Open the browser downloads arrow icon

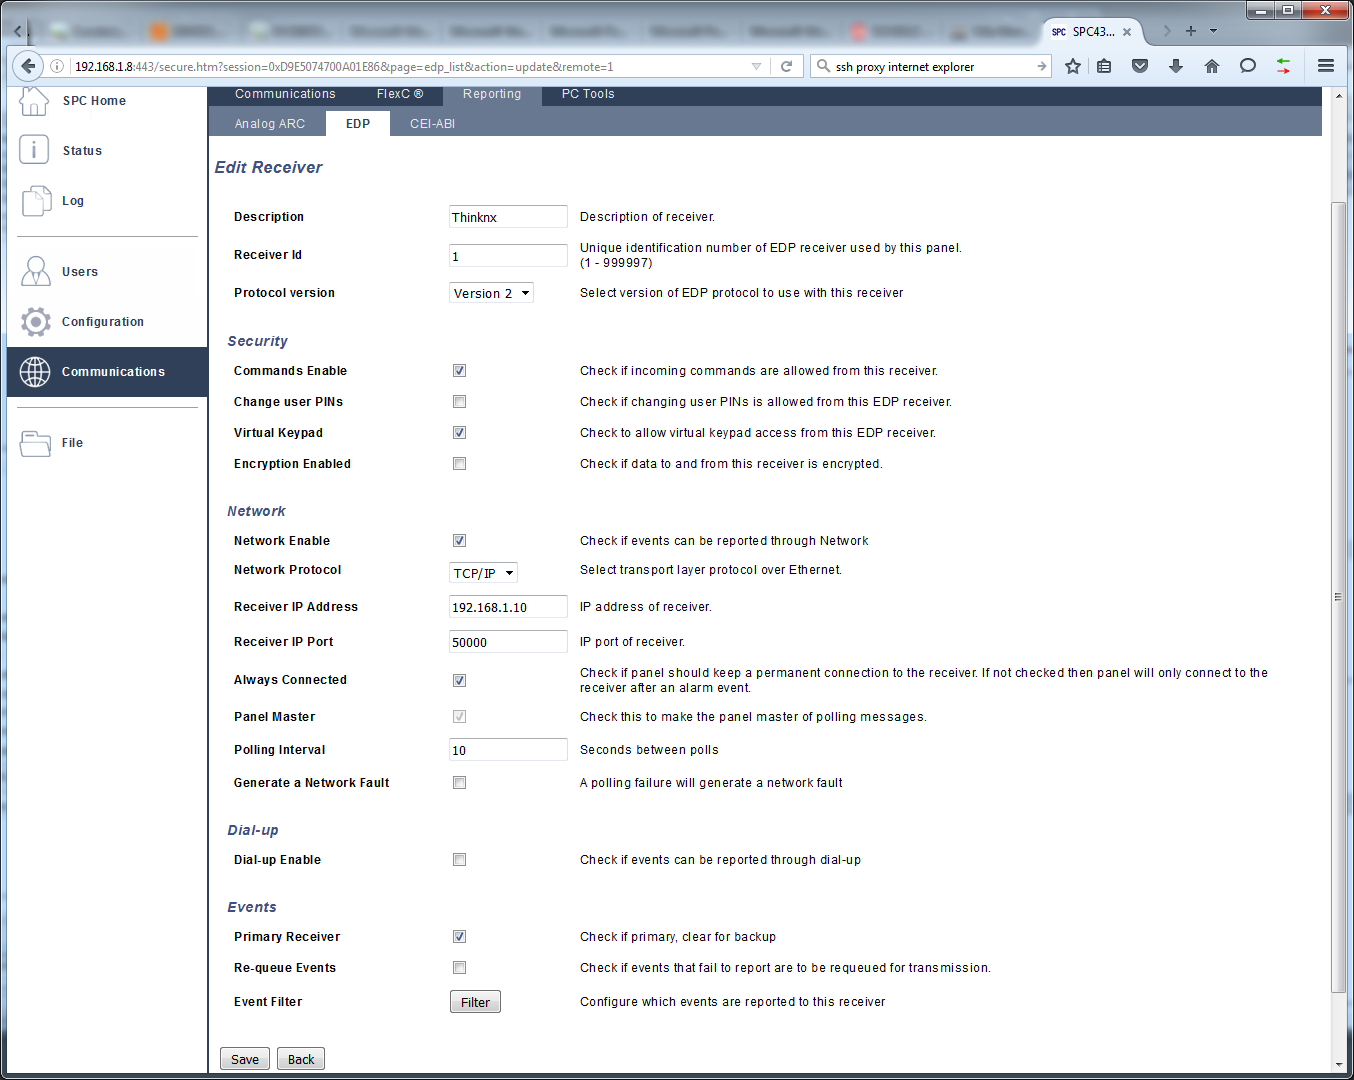click(x=1176, y=66)
